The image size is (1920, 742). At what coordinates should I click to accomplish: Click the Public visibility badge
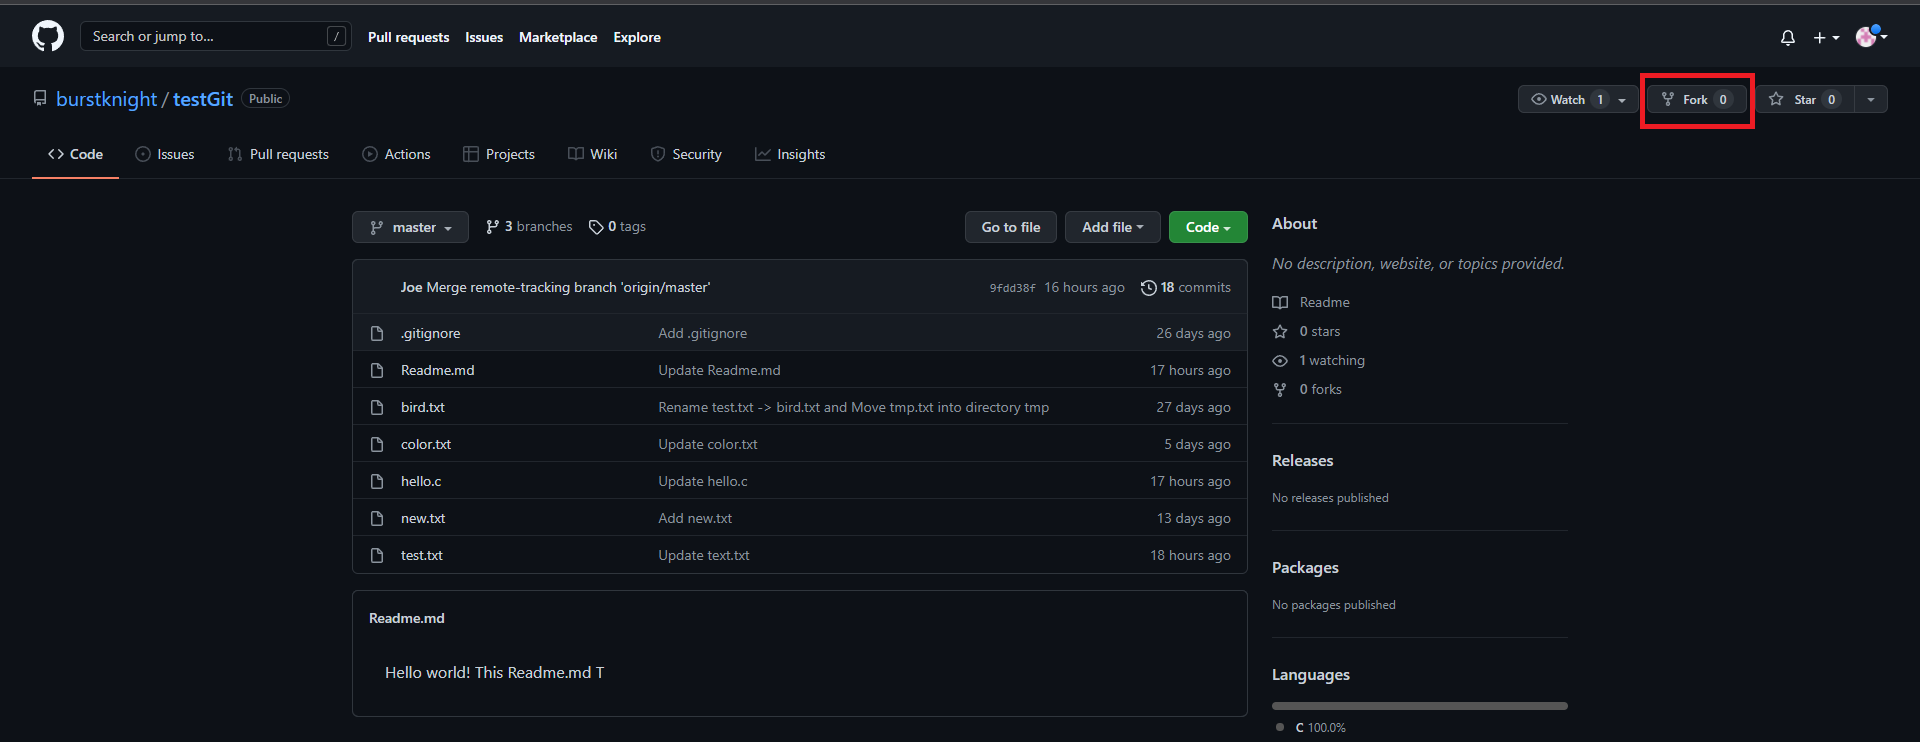[x=265, y=99]
